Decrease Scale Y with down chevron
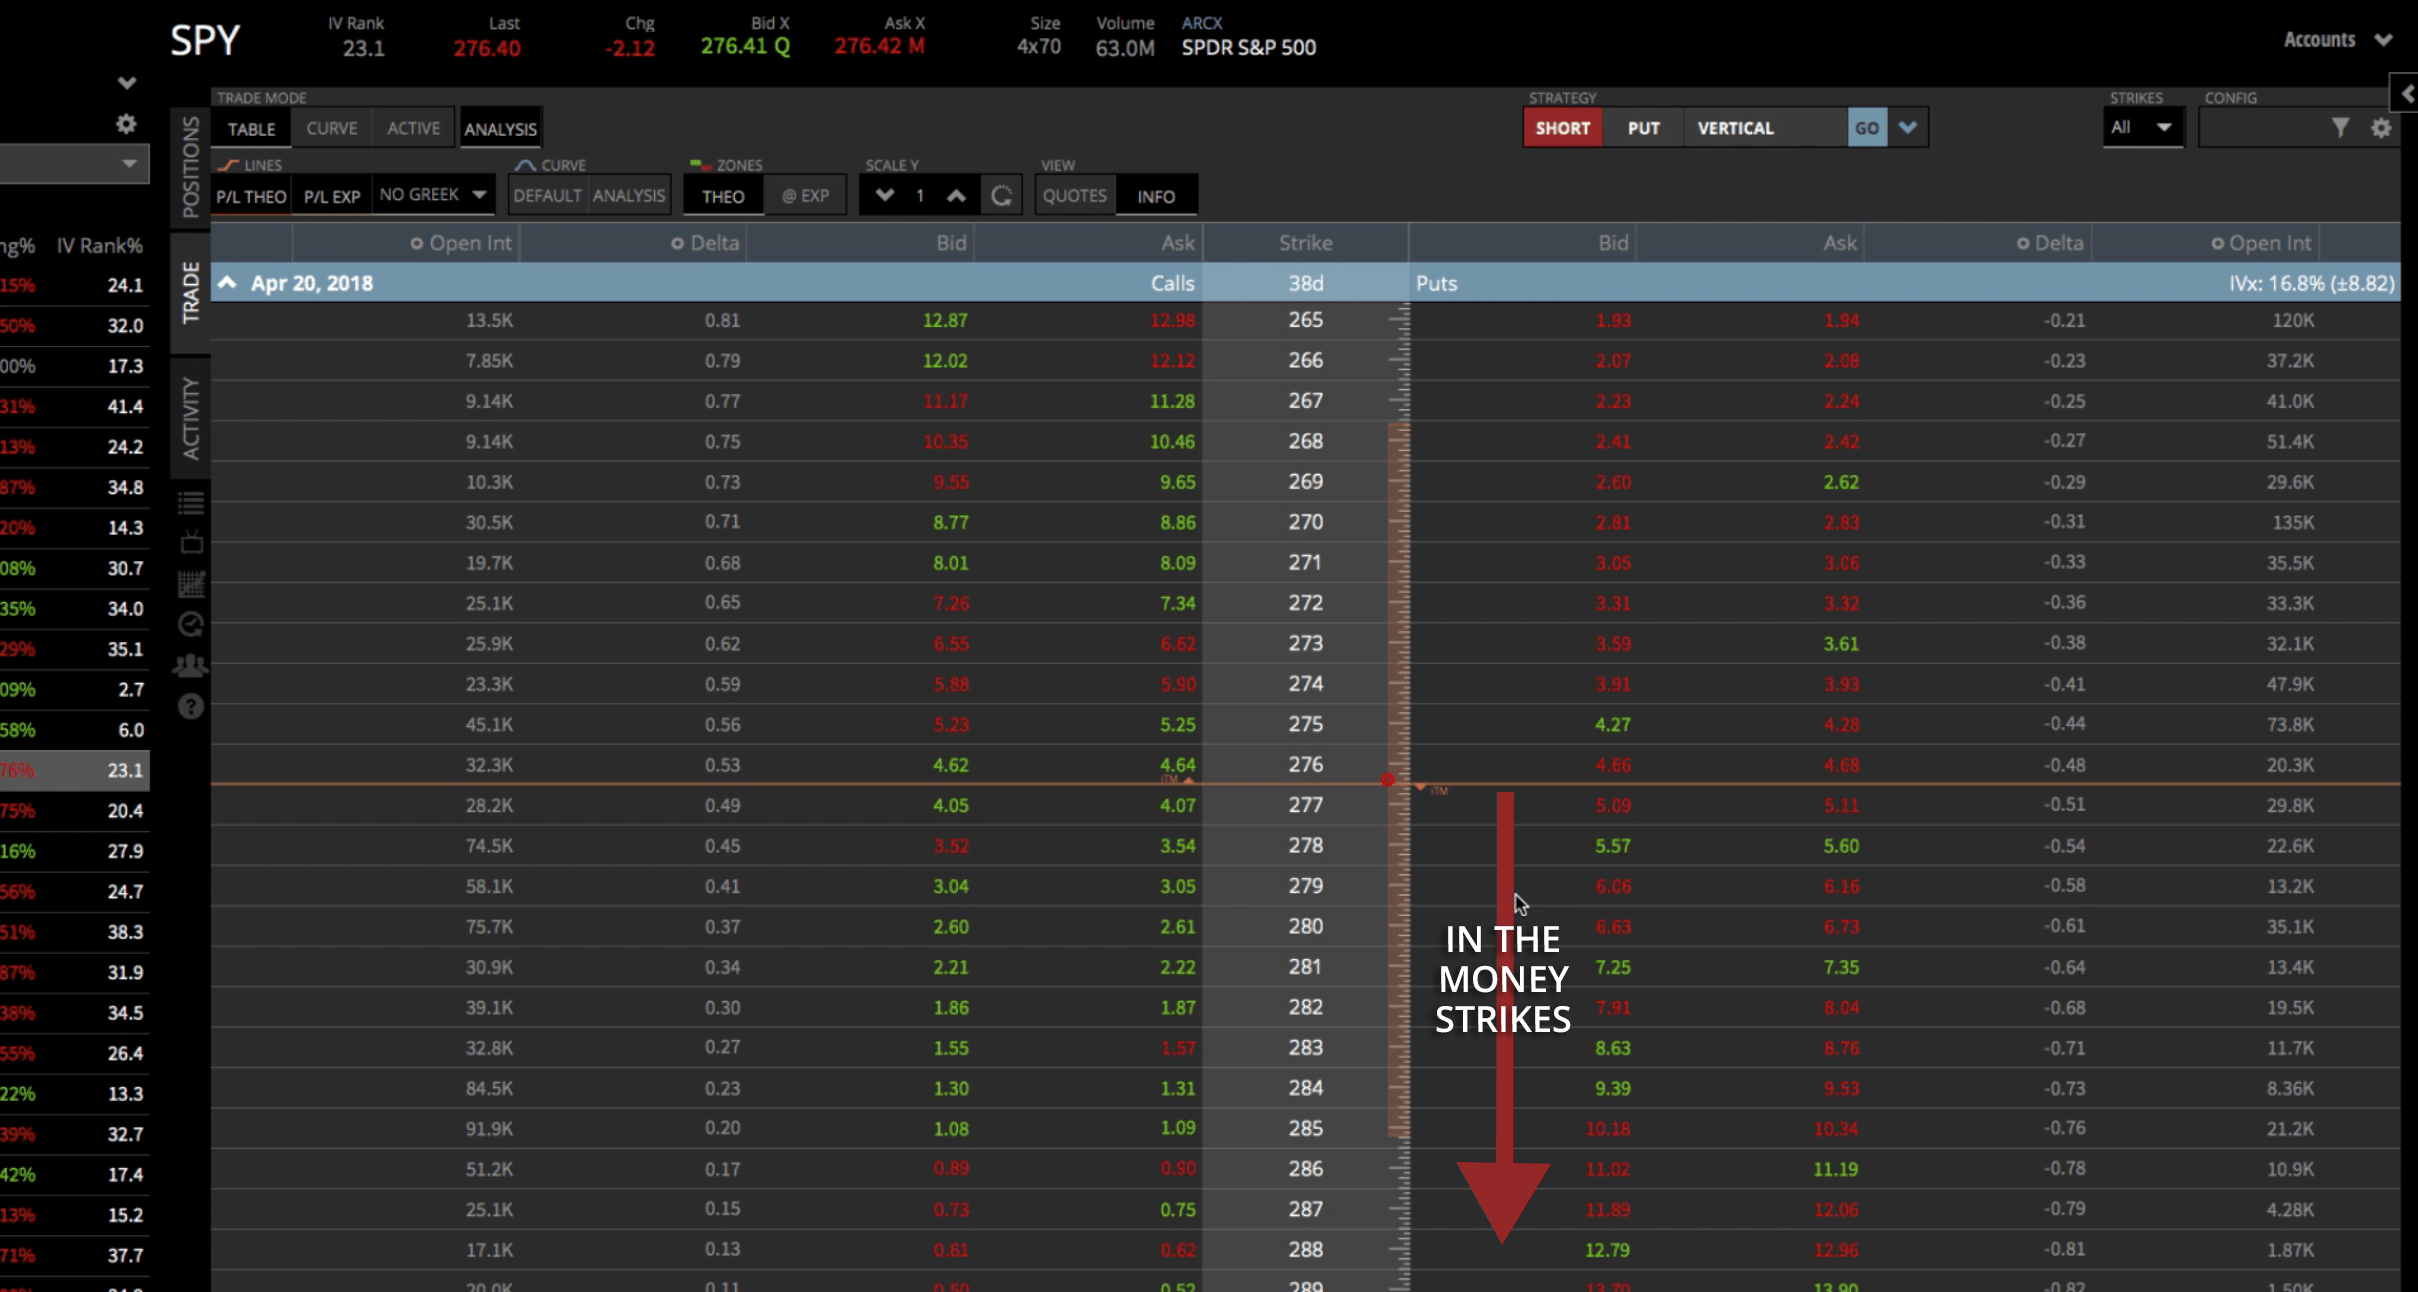2418x1292 pixels. click(884, 195)
